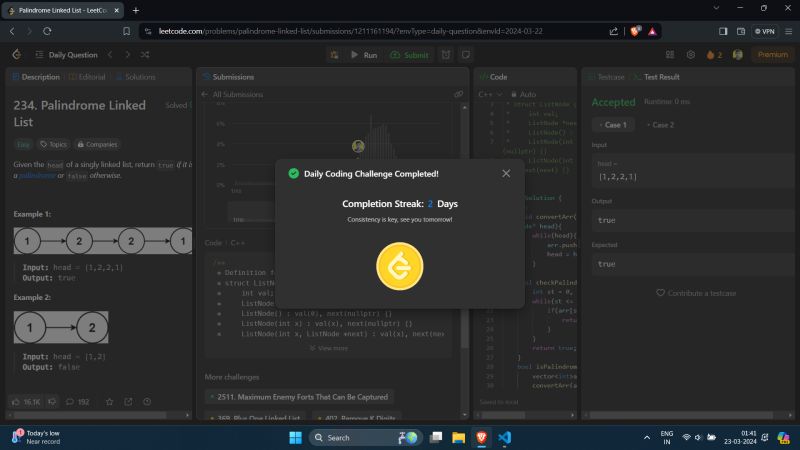Go to the next question arrow
800x450 pixels.
128,55
